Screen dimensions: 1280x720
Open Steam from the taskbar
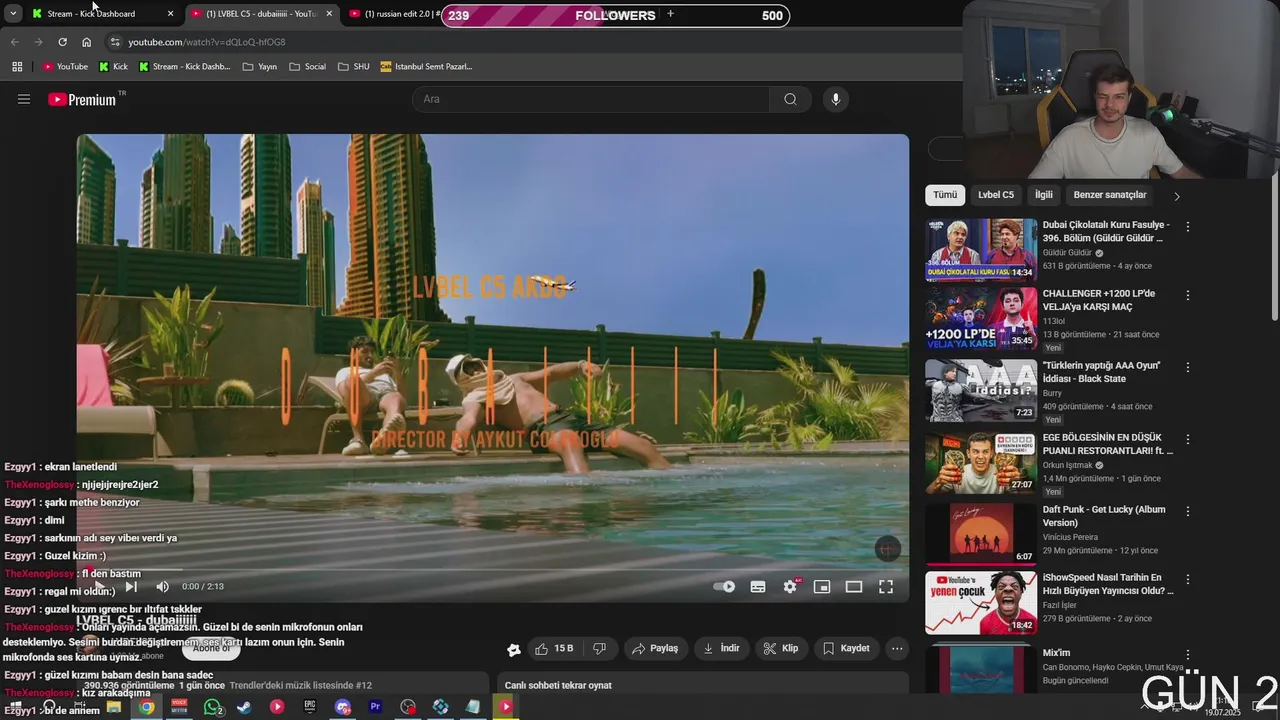[x=244, y=707]
